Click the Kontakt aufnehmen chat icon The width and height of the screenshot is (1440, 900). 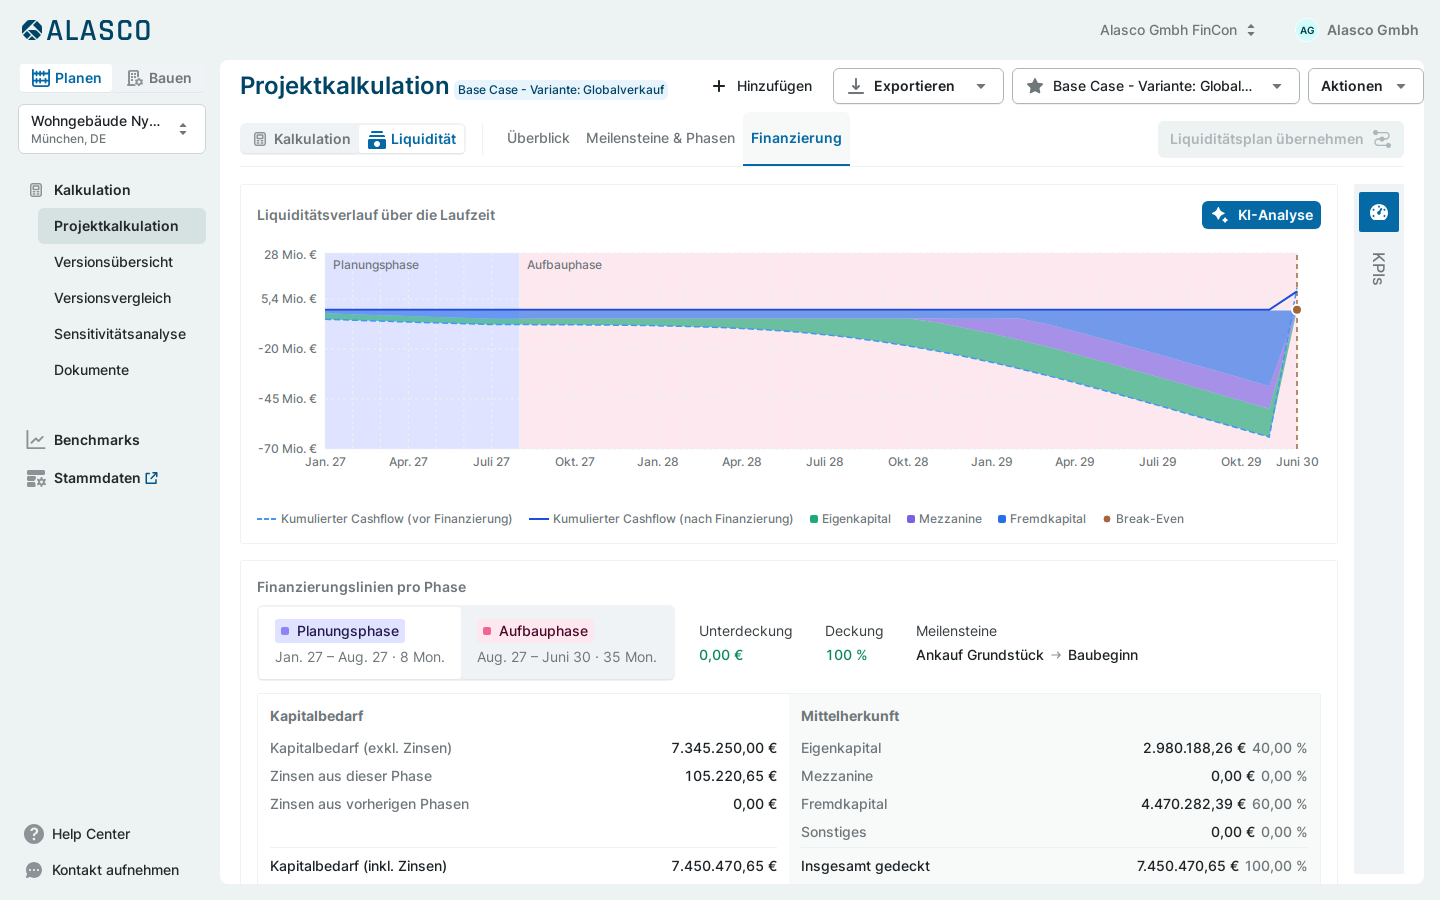(34, 870)
